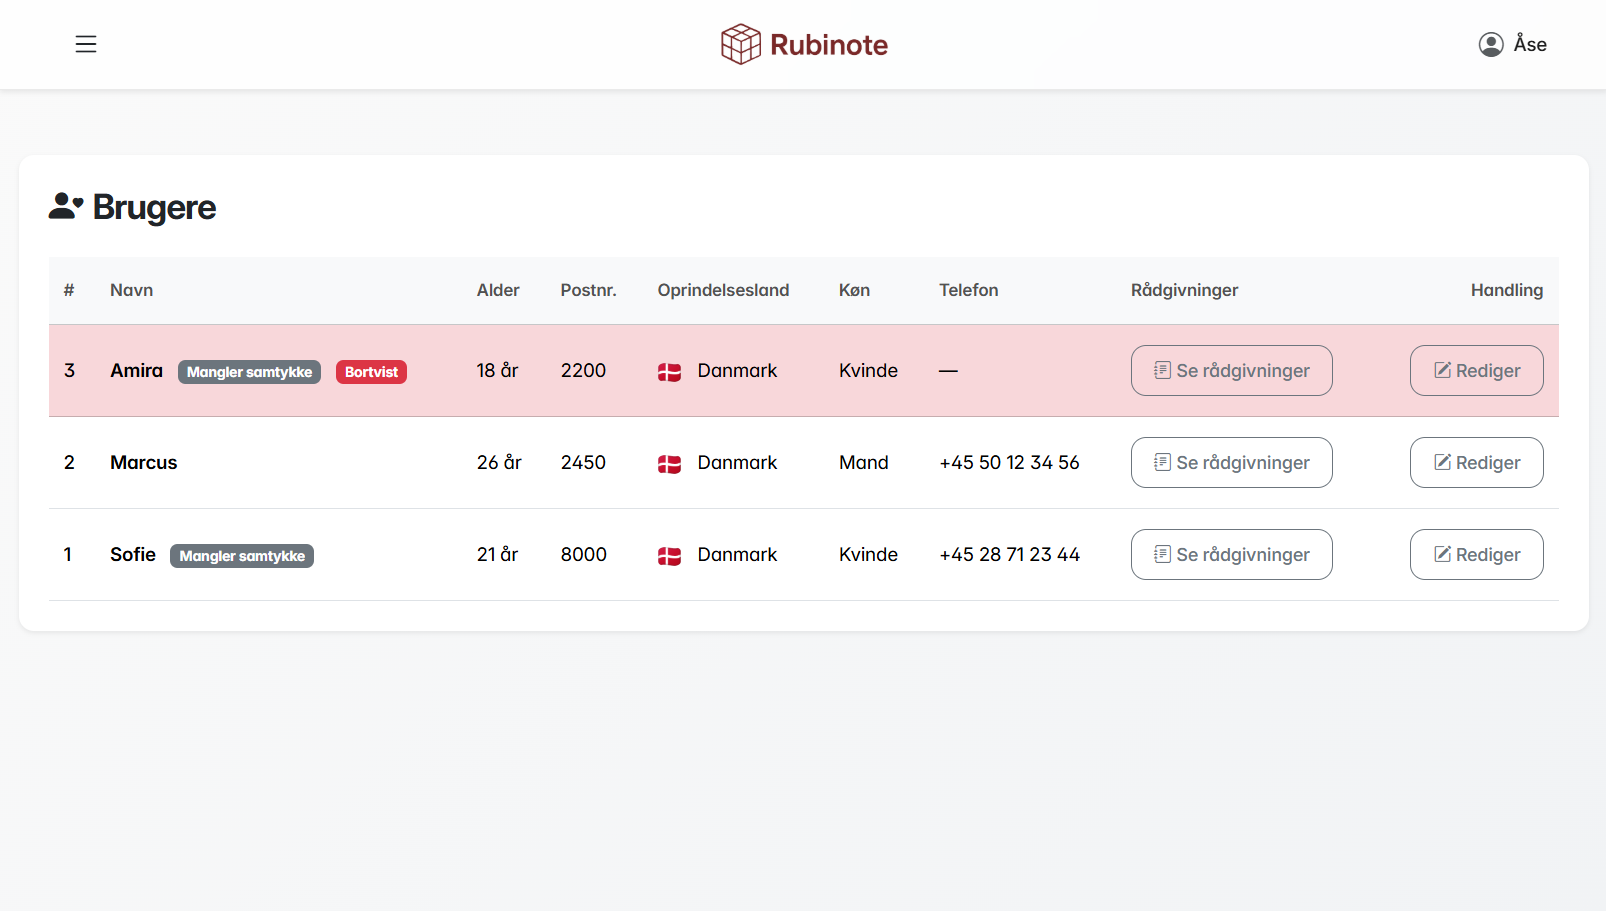Click the Brugere heading user icon
The width and height of the screenshot is (1606, 911).
click(65, 206)
